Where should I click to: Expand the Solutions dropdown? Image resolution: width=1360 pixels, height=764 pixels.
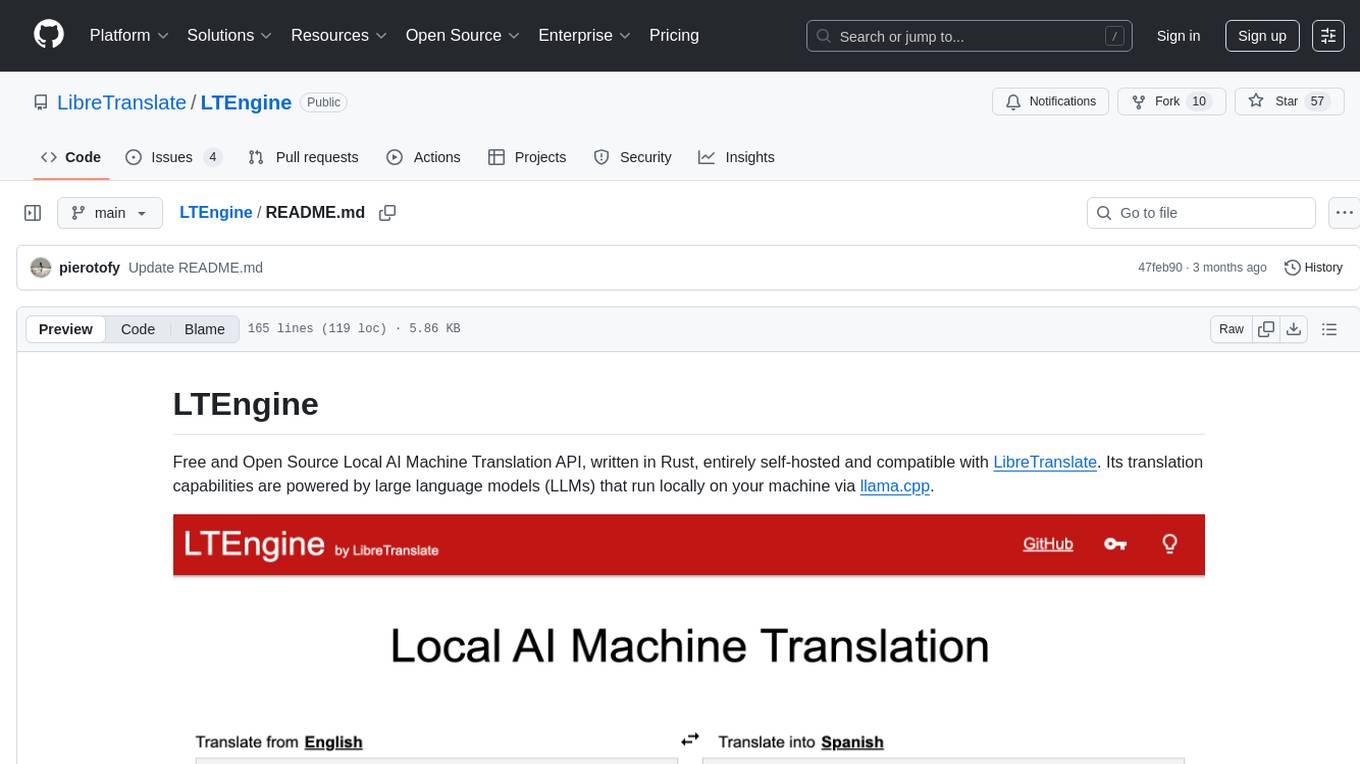(230, 35)
